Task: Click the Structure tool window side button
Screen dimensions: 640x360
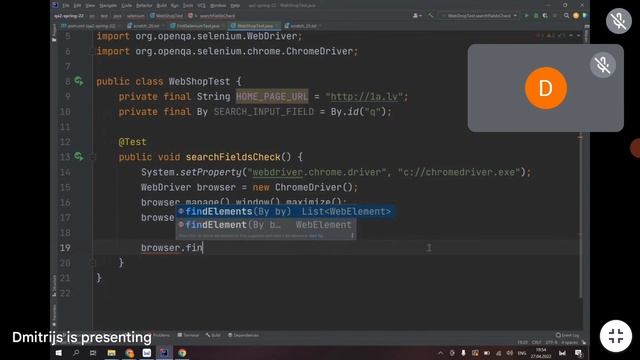Action: (54, 286)
